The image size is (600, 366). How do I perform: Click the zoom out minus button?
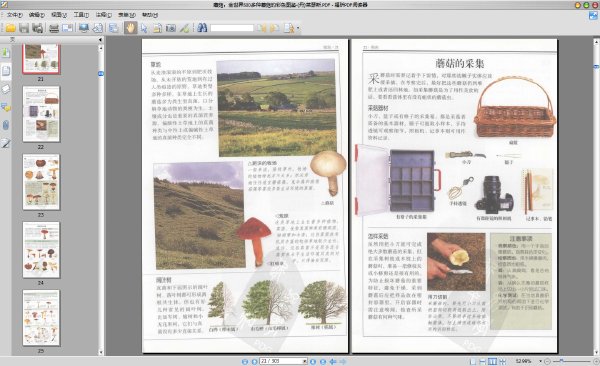pos(548,361)
